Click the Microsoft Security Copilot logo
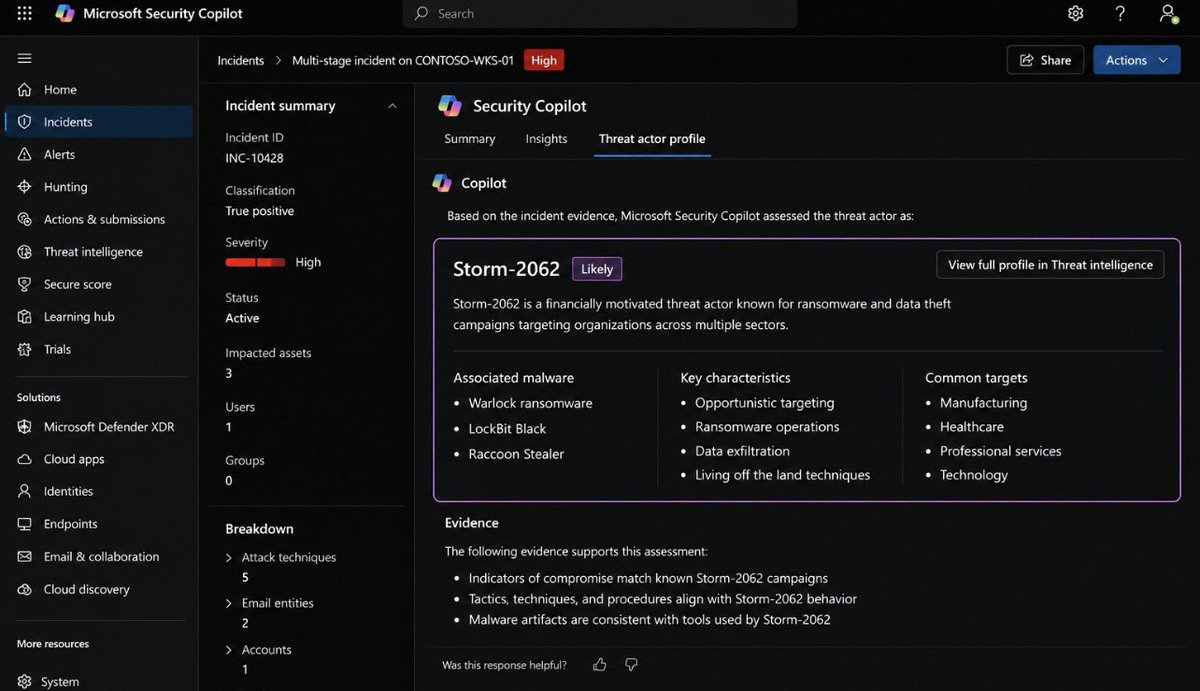Viewport: 1200px width, 691px height. pos(65,14)
